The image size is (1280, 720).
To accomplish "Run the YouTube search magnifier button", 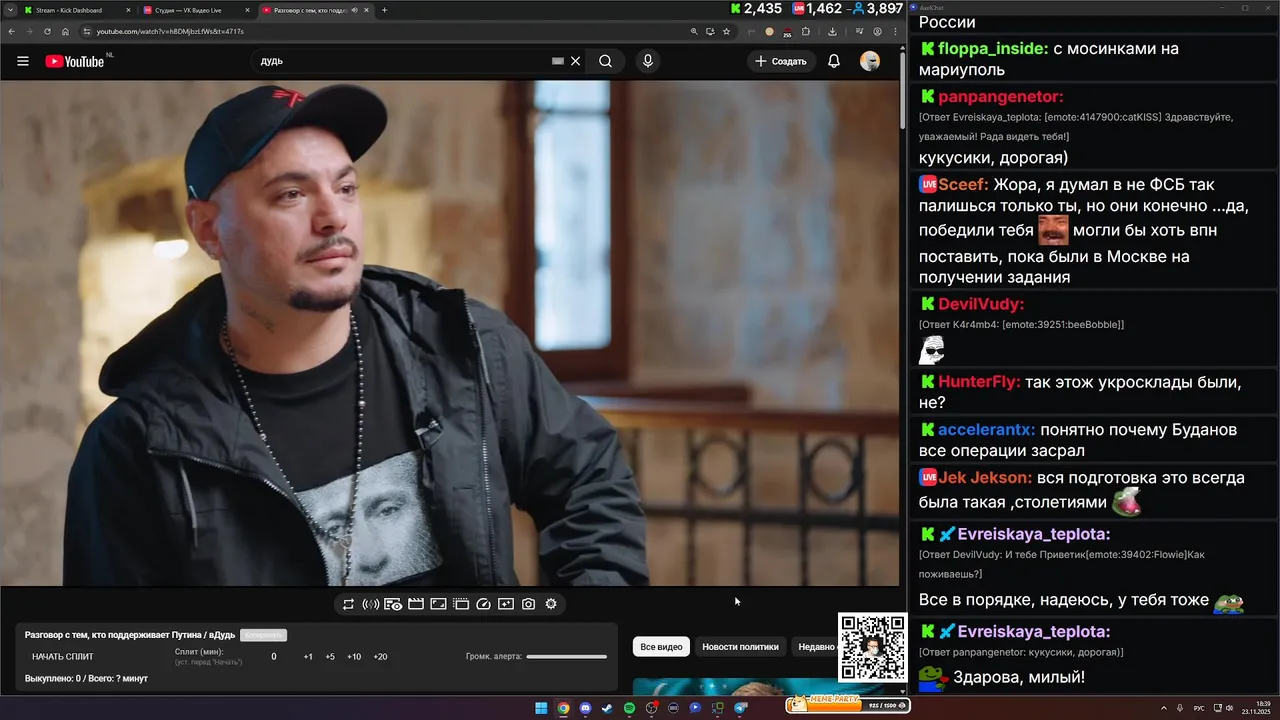I will 605,61.
